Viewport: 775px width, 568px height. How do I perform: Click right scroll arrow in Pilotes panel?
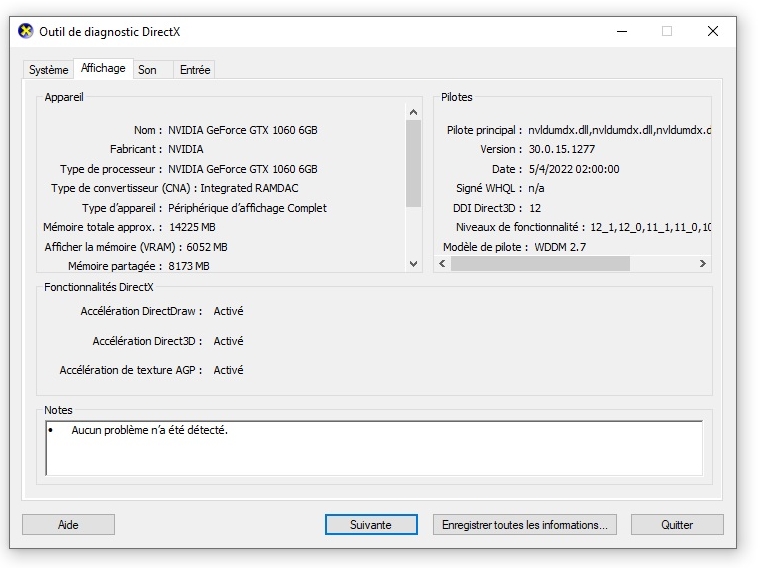pos(702,263)
